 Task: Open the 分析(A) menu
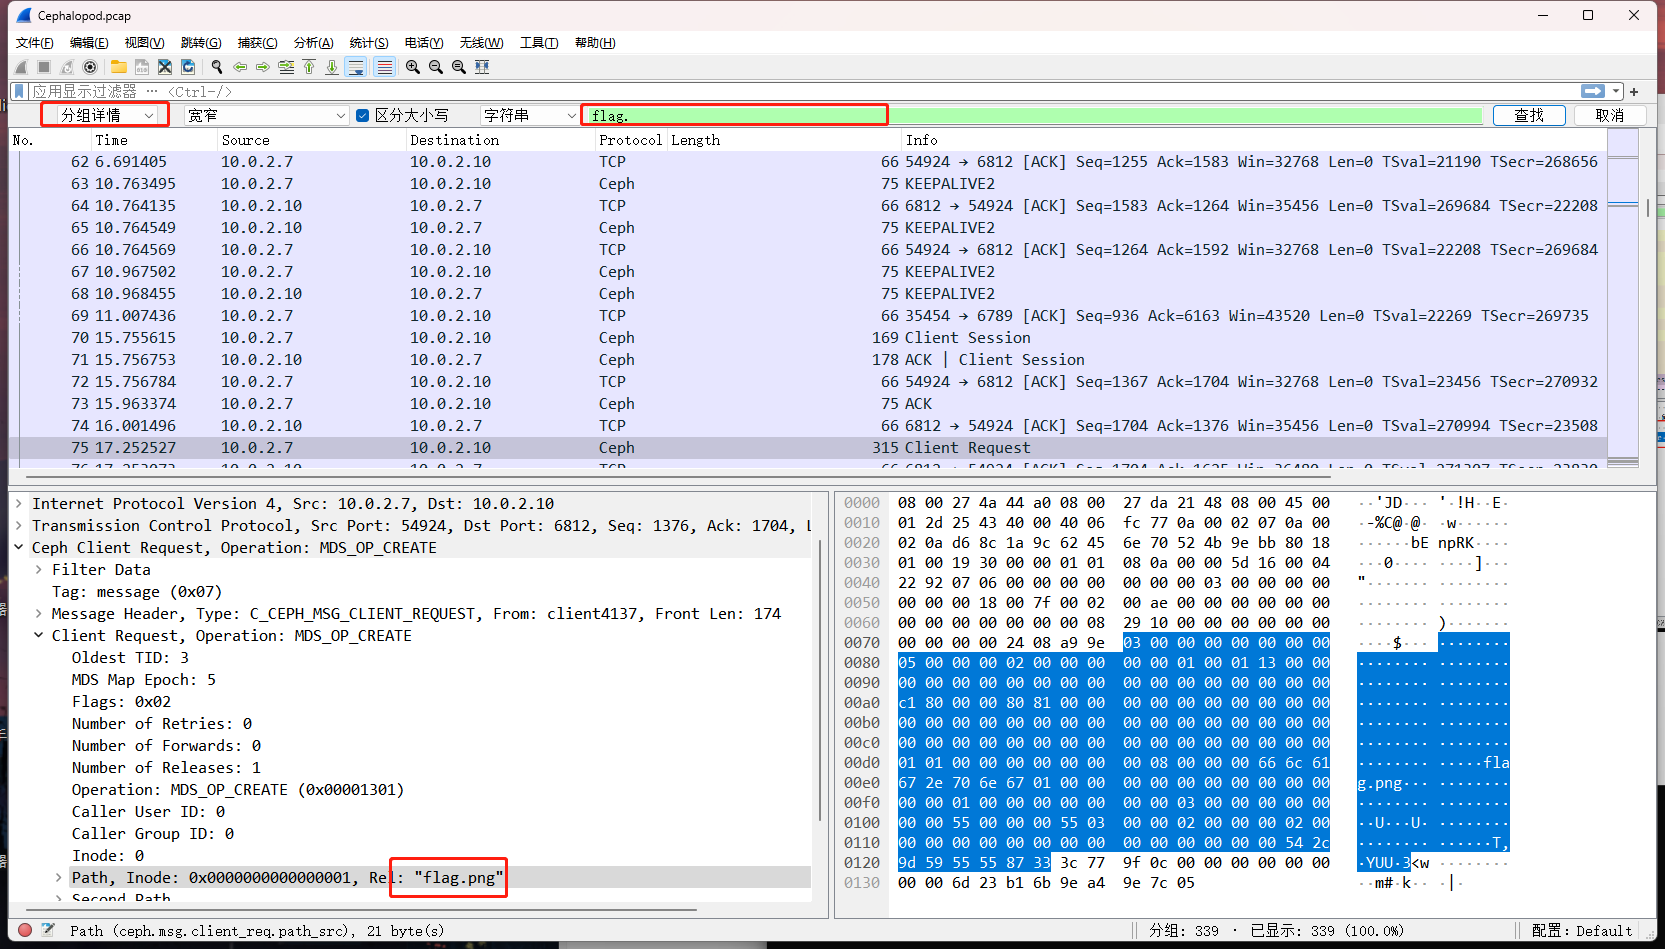(x=313, y=43)
